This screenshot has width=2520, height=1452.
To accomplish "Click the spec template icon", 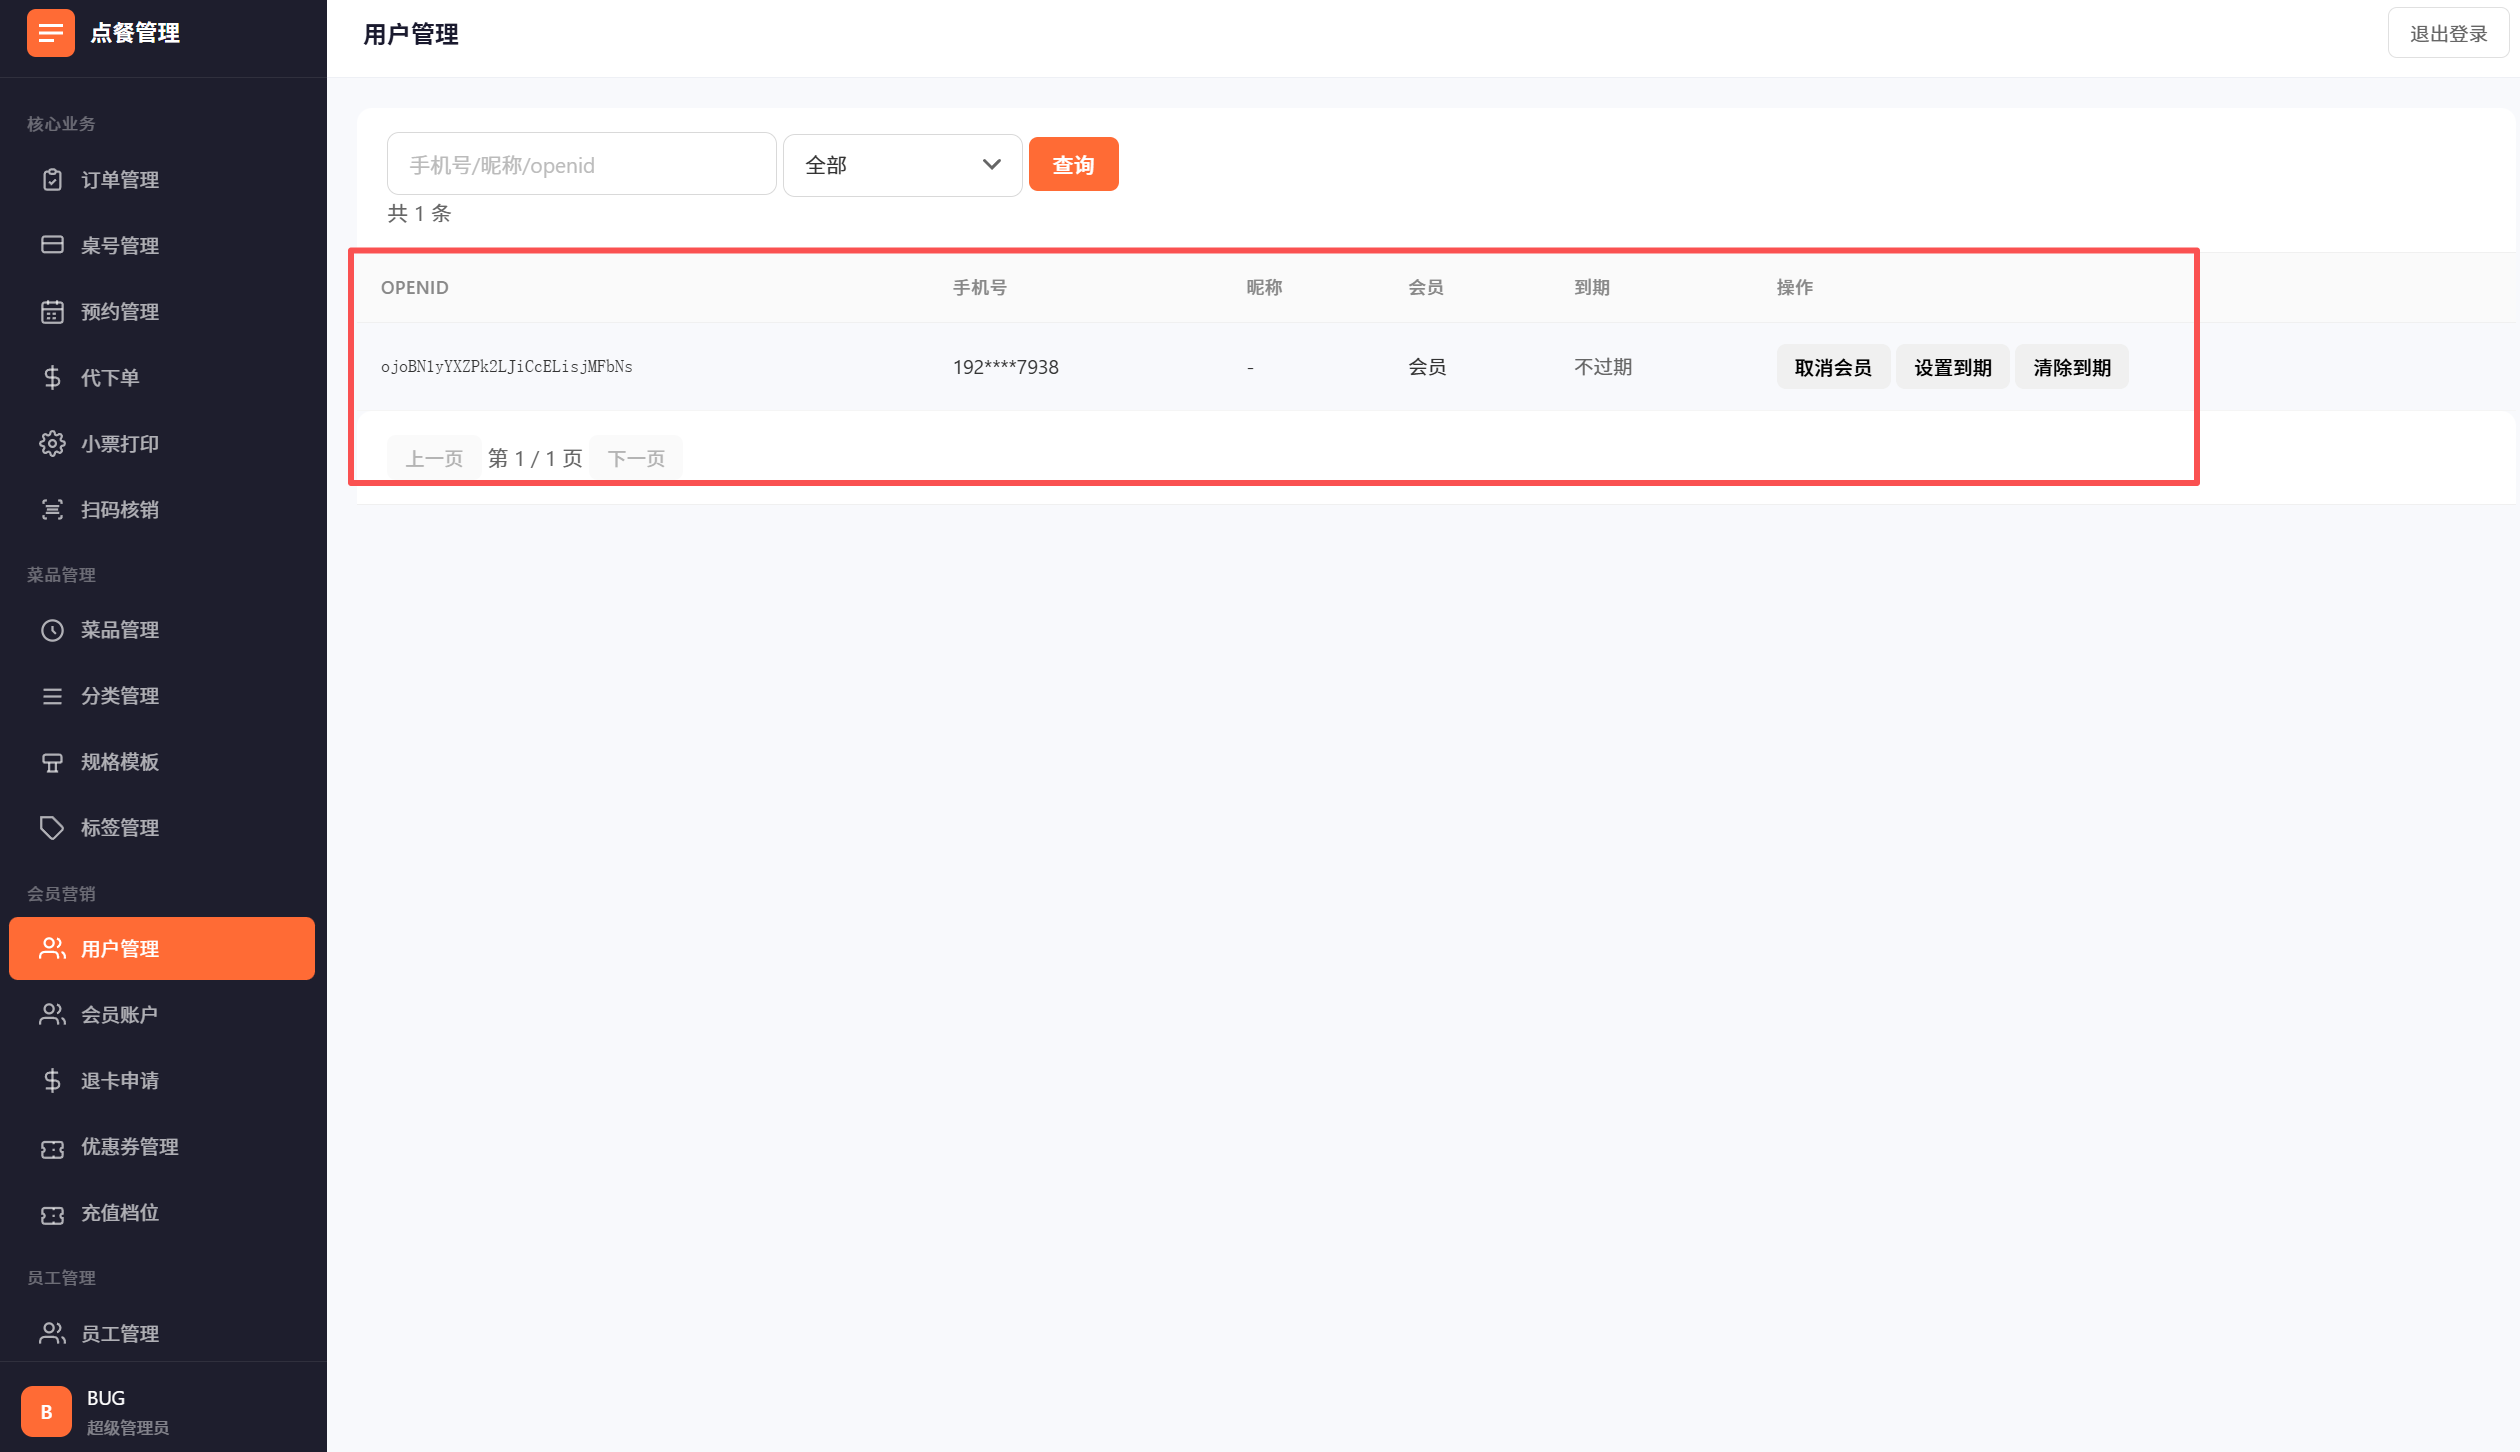I will tap(52, 762).
